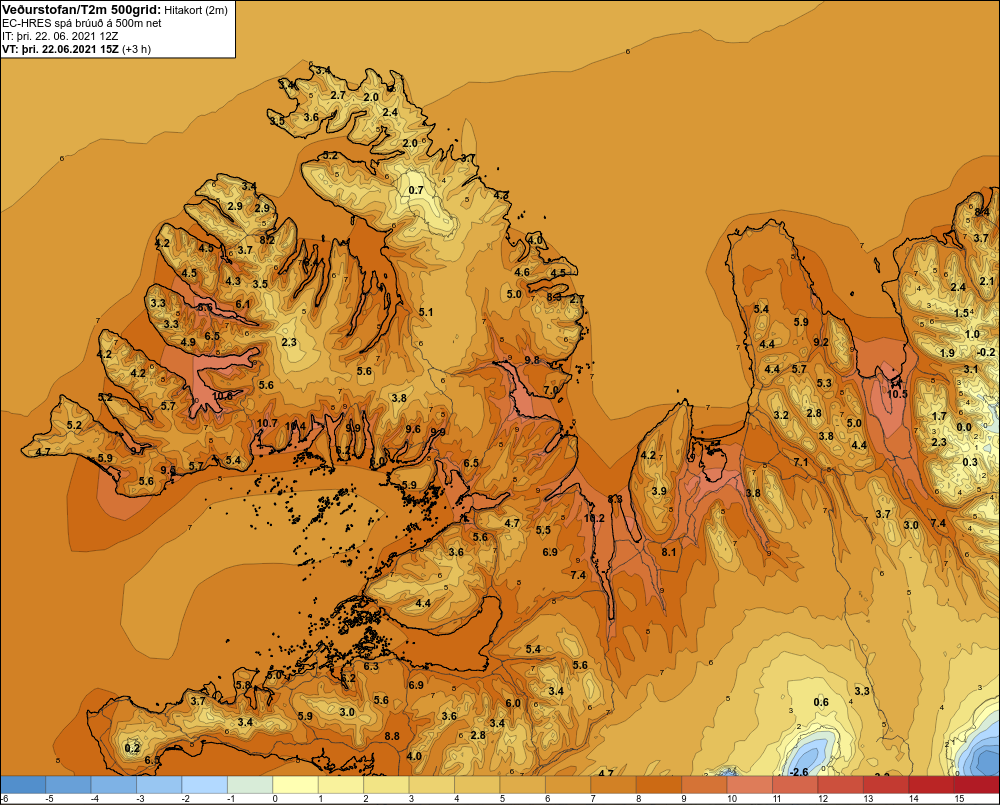Click the 0.3 temperature value
This screenshot has width=1000, height=805.
pos(970,462)
